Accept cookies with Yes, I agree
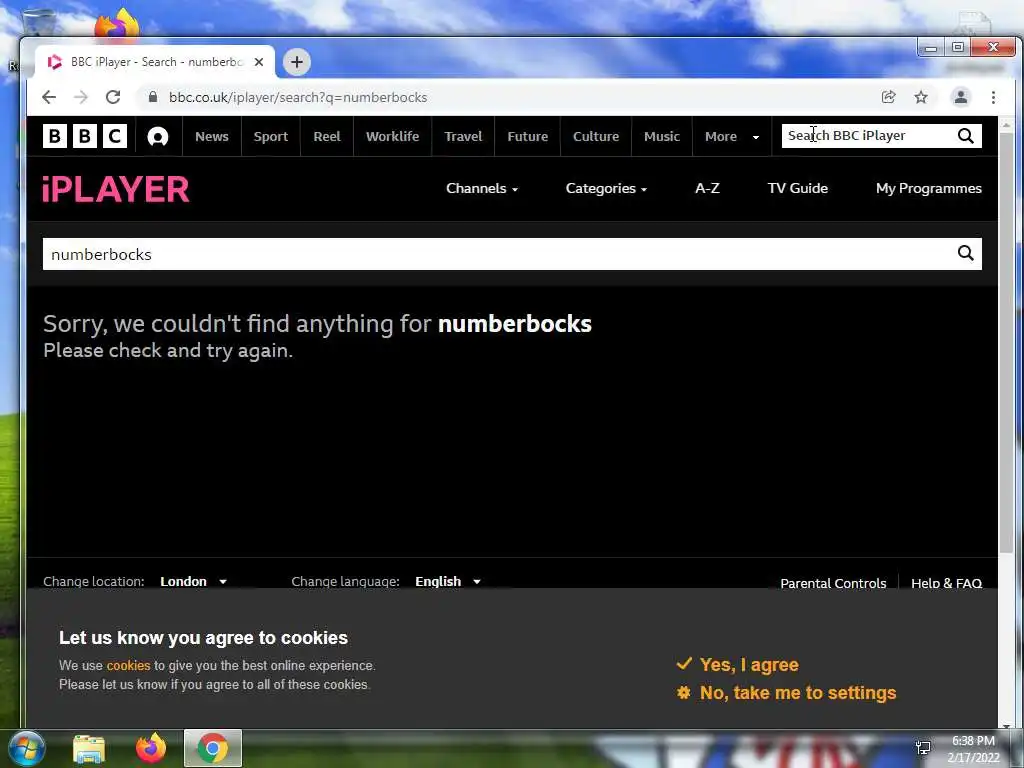The width and height of the screenshot is (1024, 768). 737,664
